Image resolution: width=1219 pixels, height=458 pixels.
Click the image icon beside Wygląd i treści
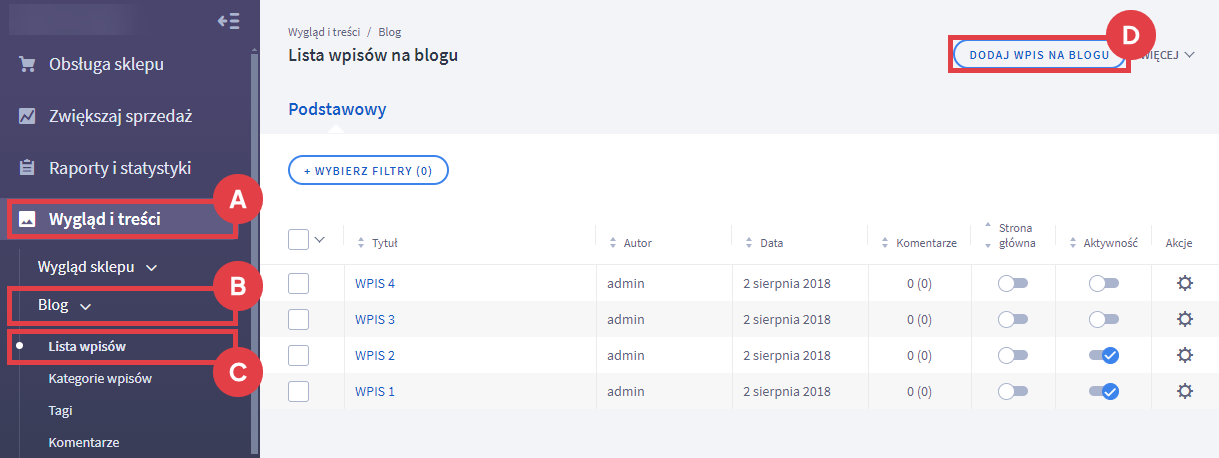[28, 219]
